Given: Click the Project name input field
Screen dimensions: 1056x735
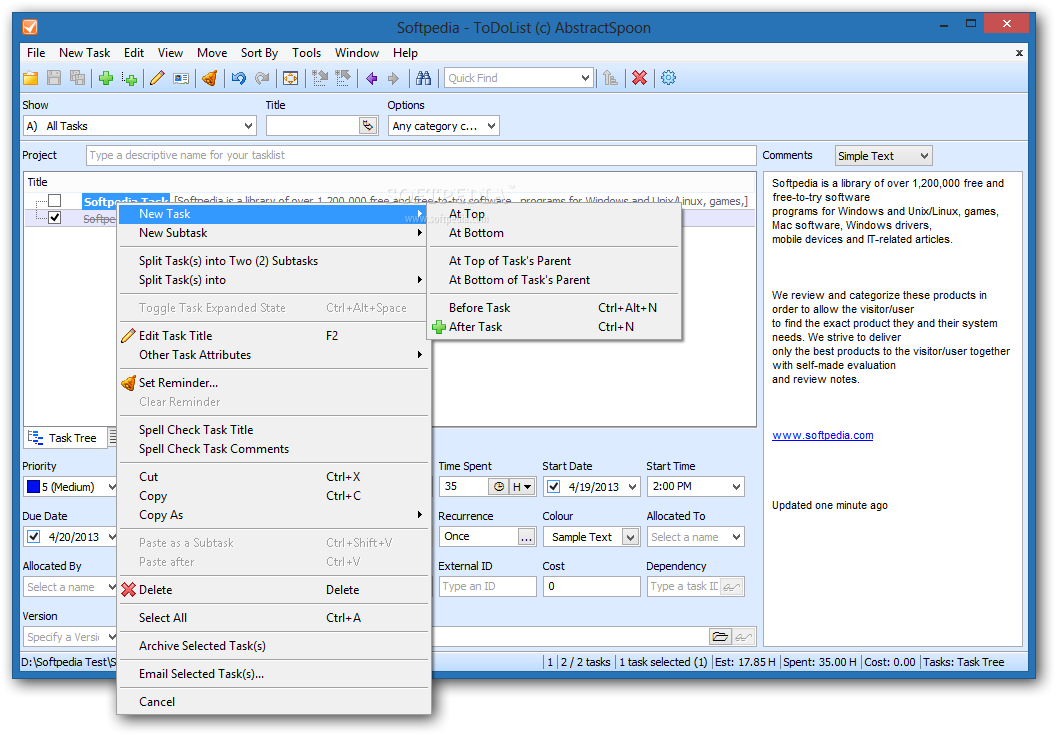Looking at the screenshot, I should coord(421,156).
